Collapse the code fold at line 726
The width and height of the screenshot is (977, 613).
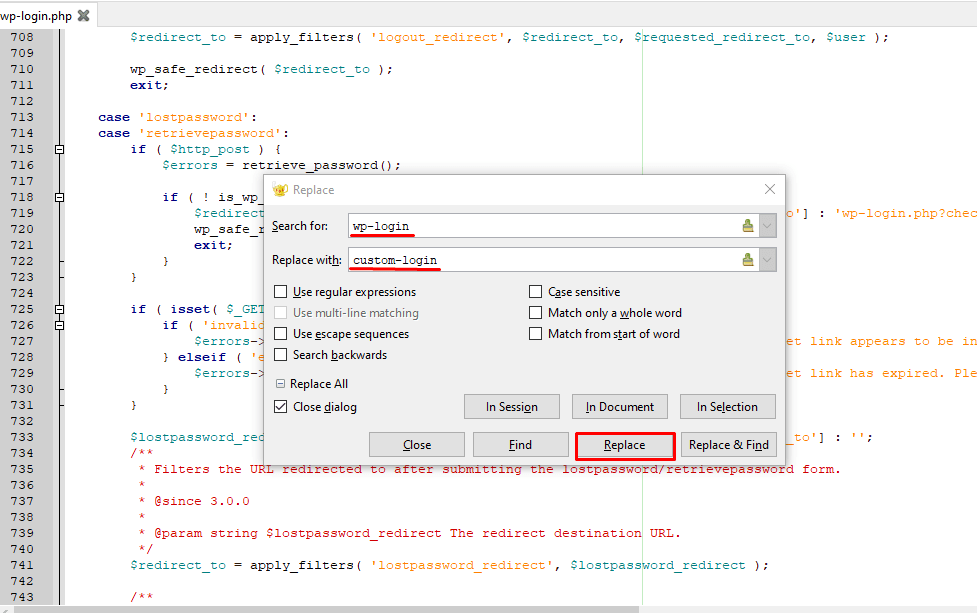59,325
